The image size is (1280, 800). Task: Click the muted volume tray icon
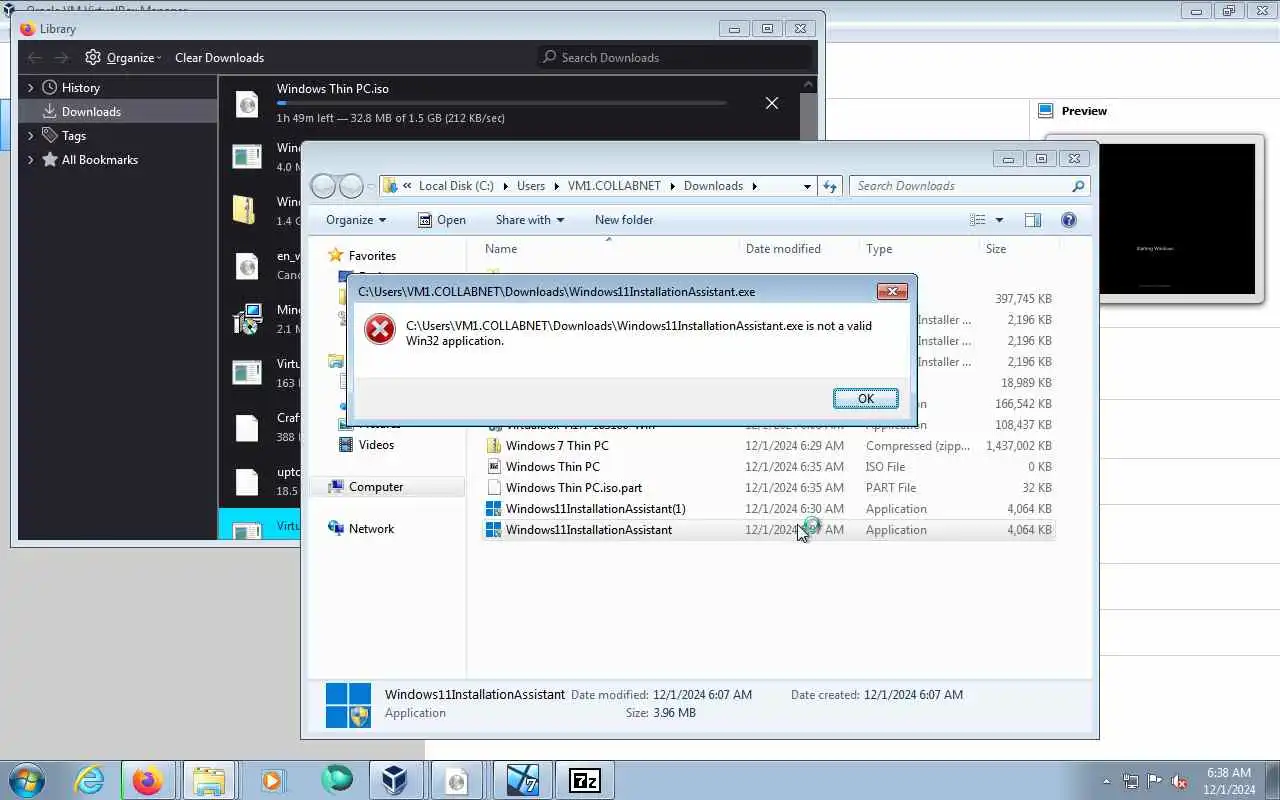pos(1180,781)
